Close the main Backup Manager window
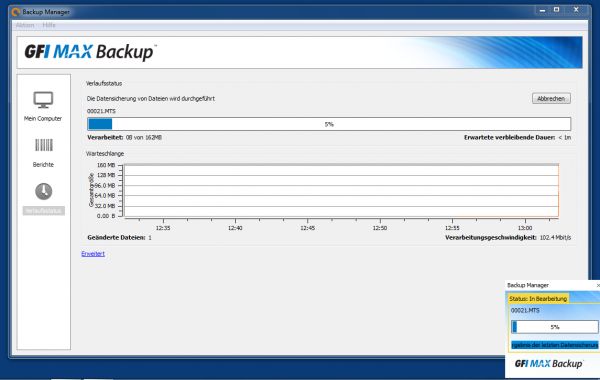The image size is (600, 380). tap(576, 10)
